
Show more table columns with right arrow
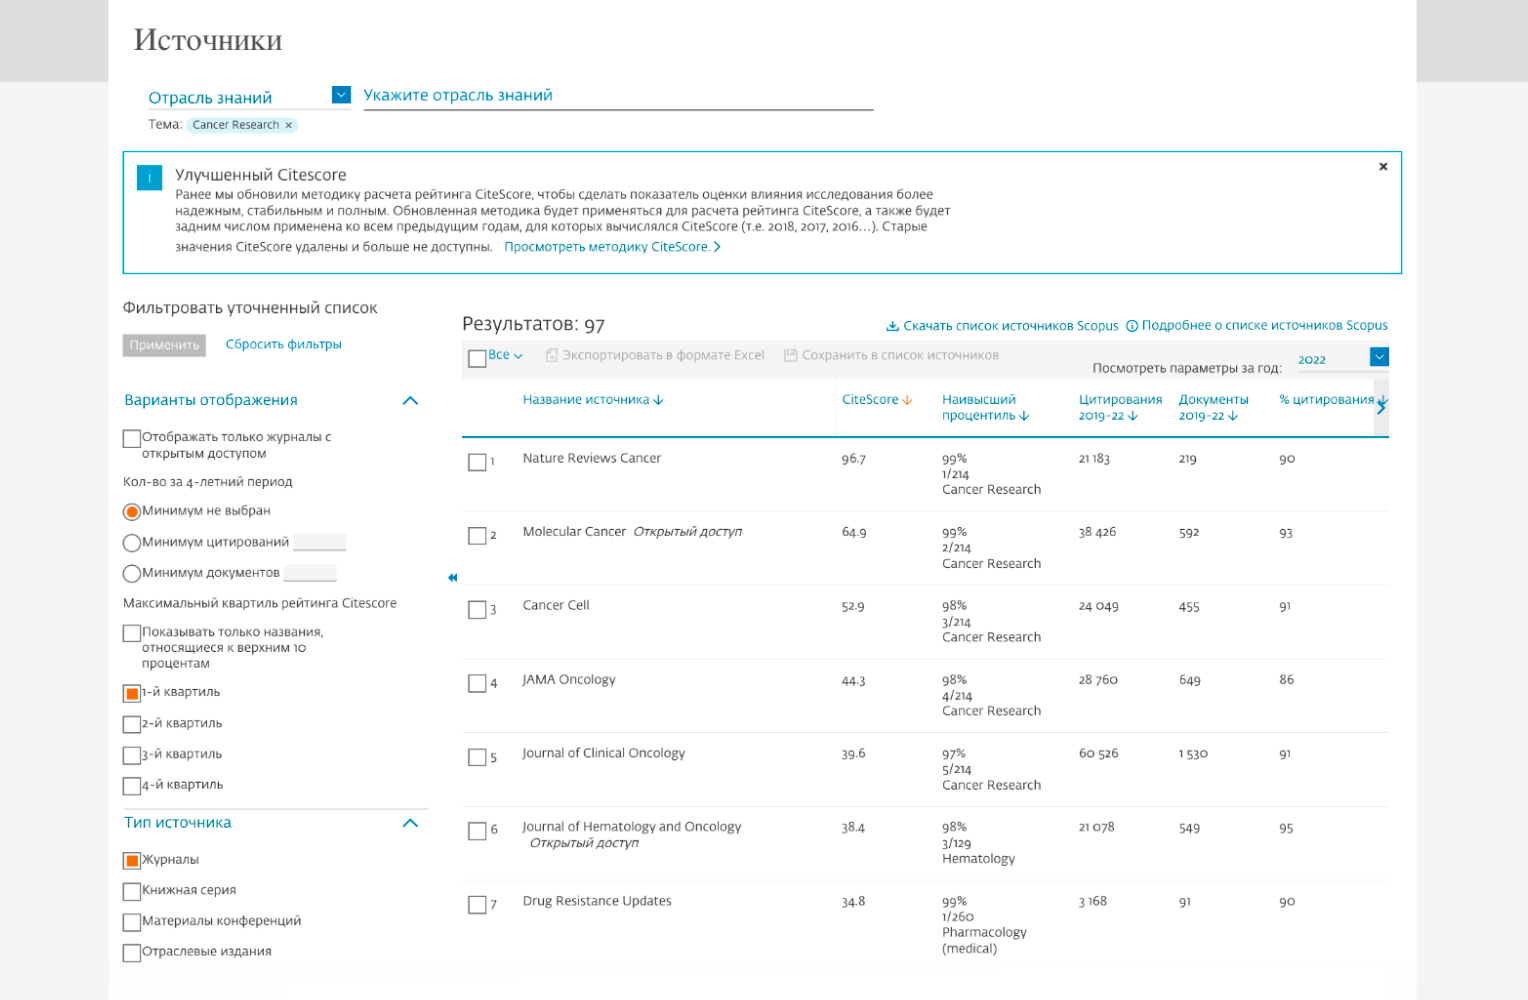[1381, 407]
